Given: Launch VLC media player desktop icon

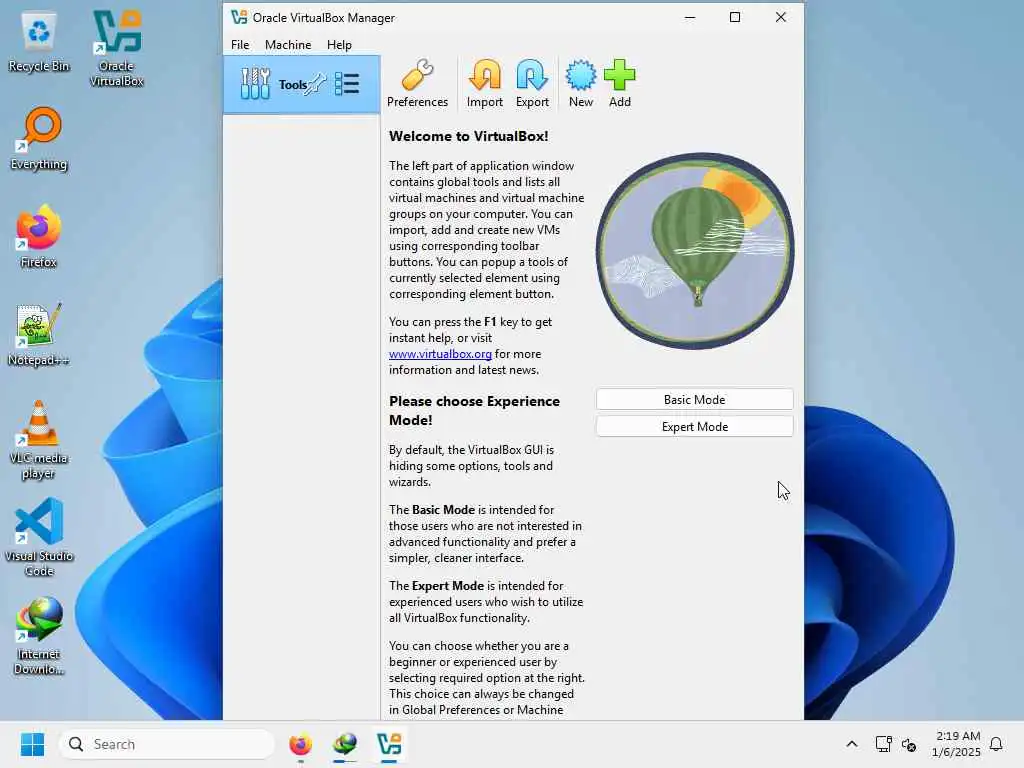Looking at the screenshot, I should click(39, 440).
